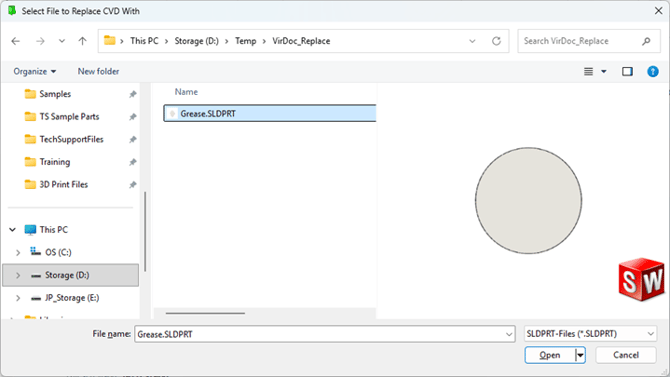Click pin icon next to Training

[133, 162]
